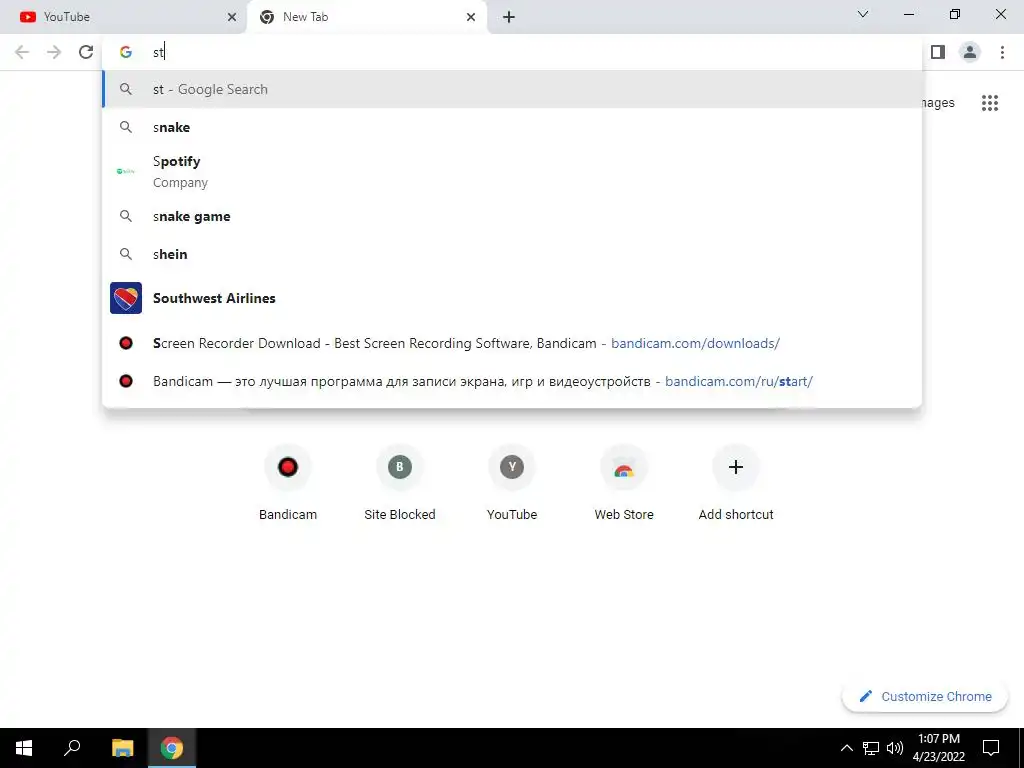Select 'st - Google Search' suggestion
This screenshot has height=768, width=1024.
(x=512, y=89)
